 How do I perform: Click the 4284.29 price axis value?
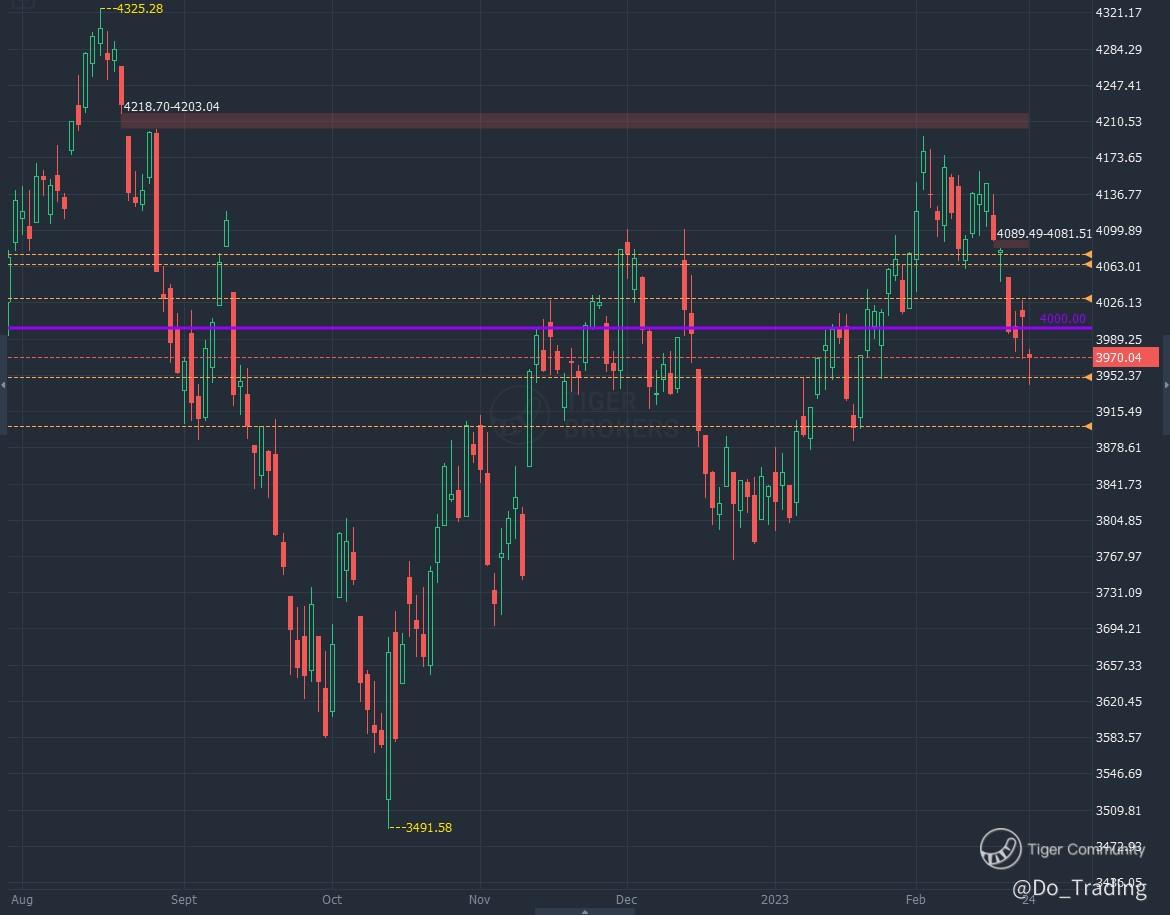click(x=1119, y=49)
